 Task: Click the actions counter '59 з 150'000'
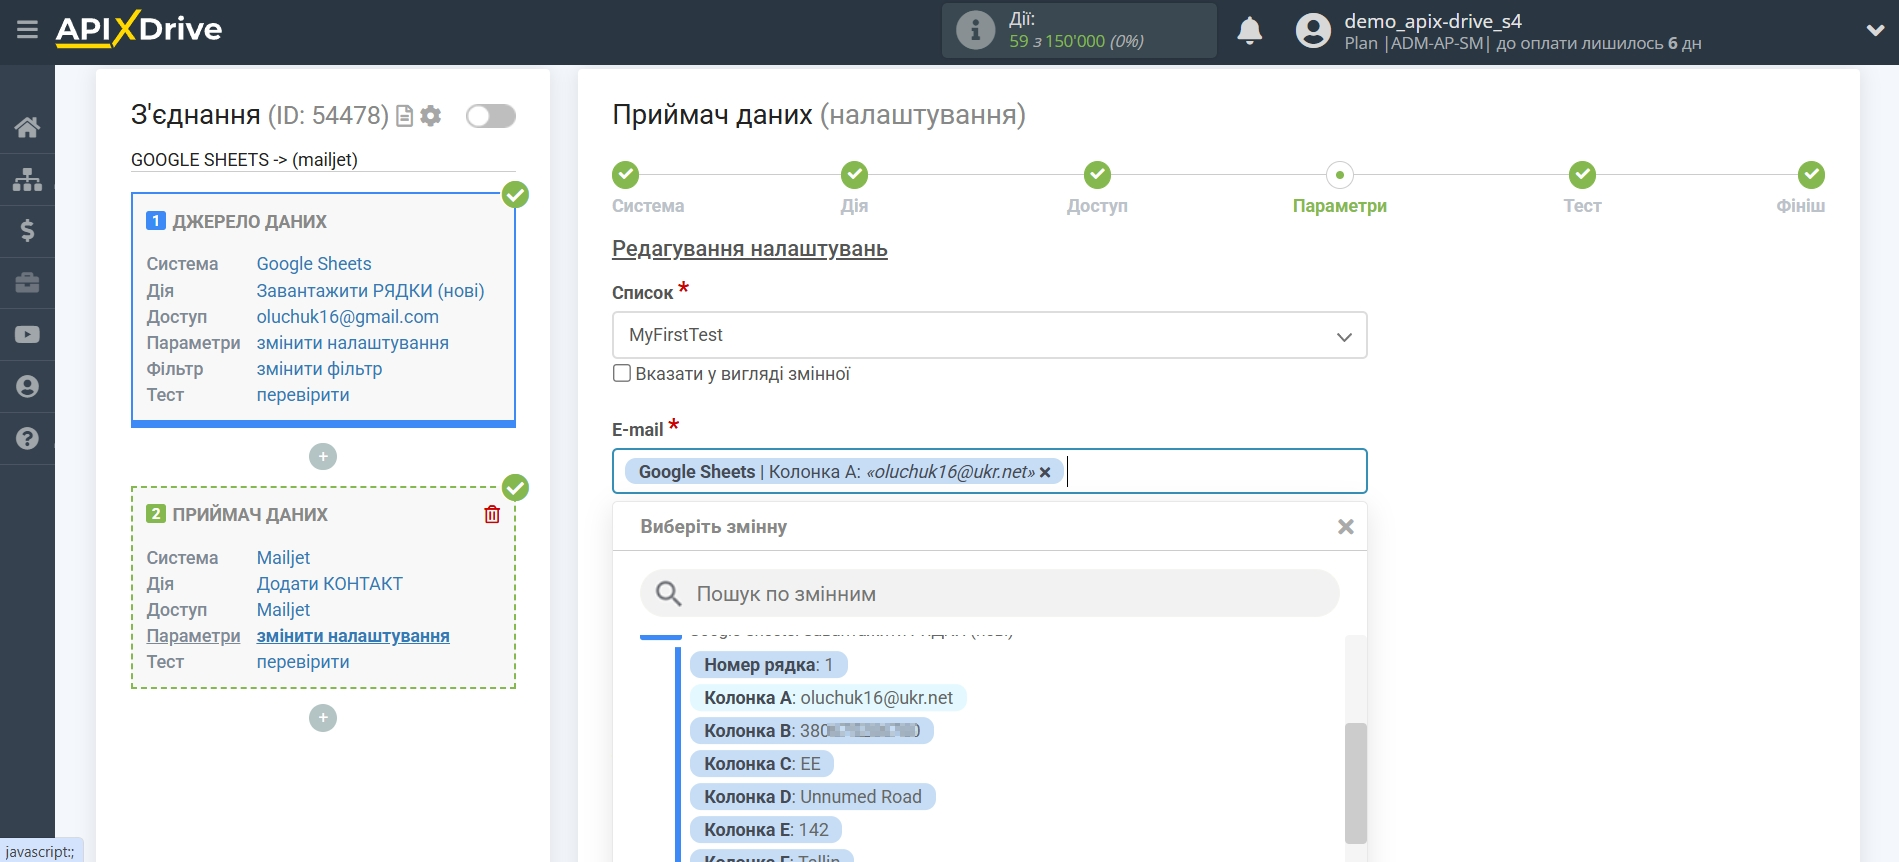tap(1076, 41)
